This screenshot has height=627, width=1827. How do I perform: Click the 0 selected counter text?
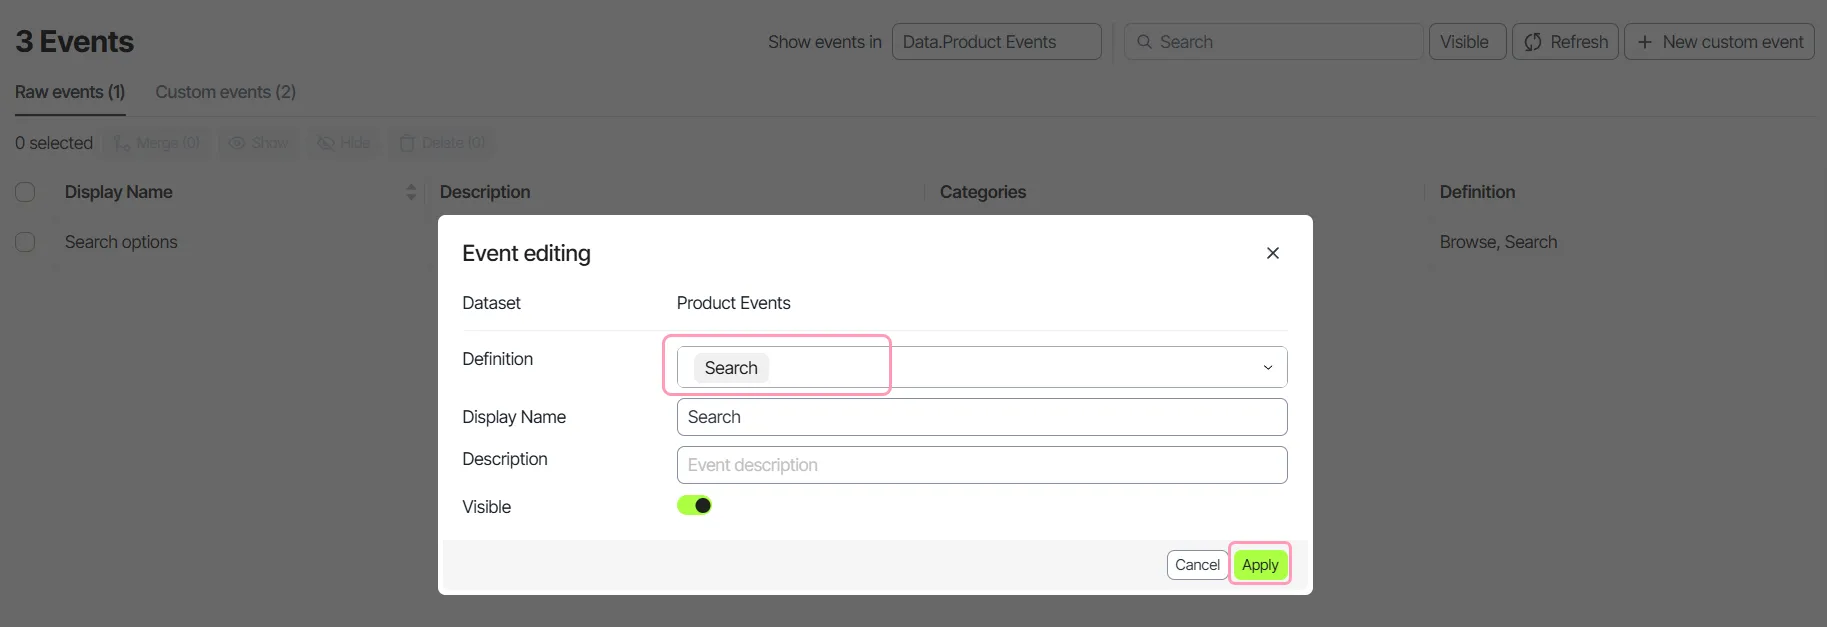pyautogui.click(x=54, y=143)
